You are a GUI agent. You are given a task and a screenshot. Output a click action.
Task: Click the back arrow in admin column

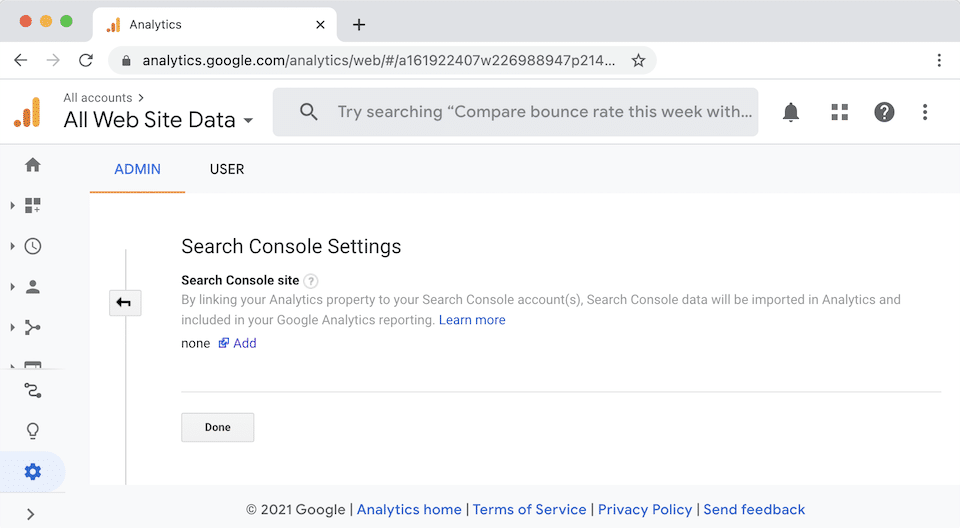pyautogui.click(x=125, y=303)
